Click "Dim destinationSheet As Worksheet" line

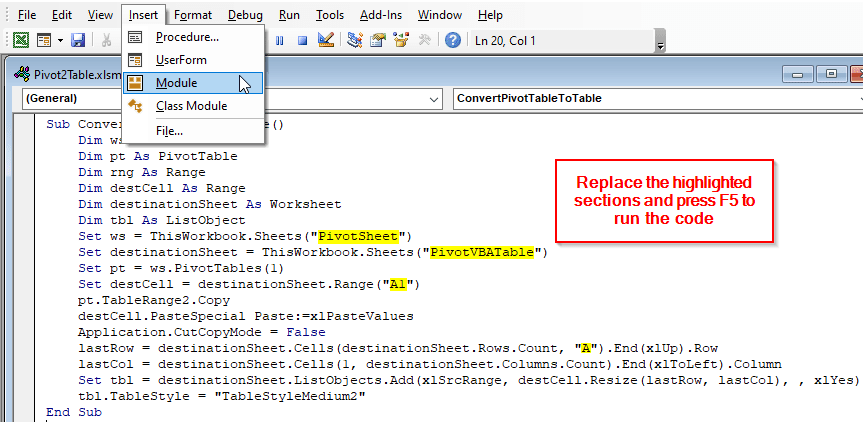pyautogui.click(x=209, y=204)
